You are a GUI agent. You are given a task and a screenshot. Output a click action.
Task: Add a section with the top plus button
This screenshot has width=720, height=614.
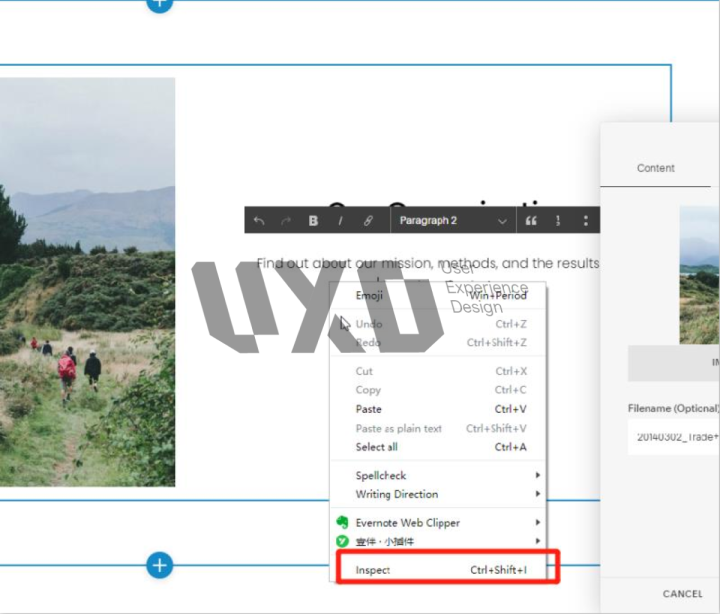[159, 4]
